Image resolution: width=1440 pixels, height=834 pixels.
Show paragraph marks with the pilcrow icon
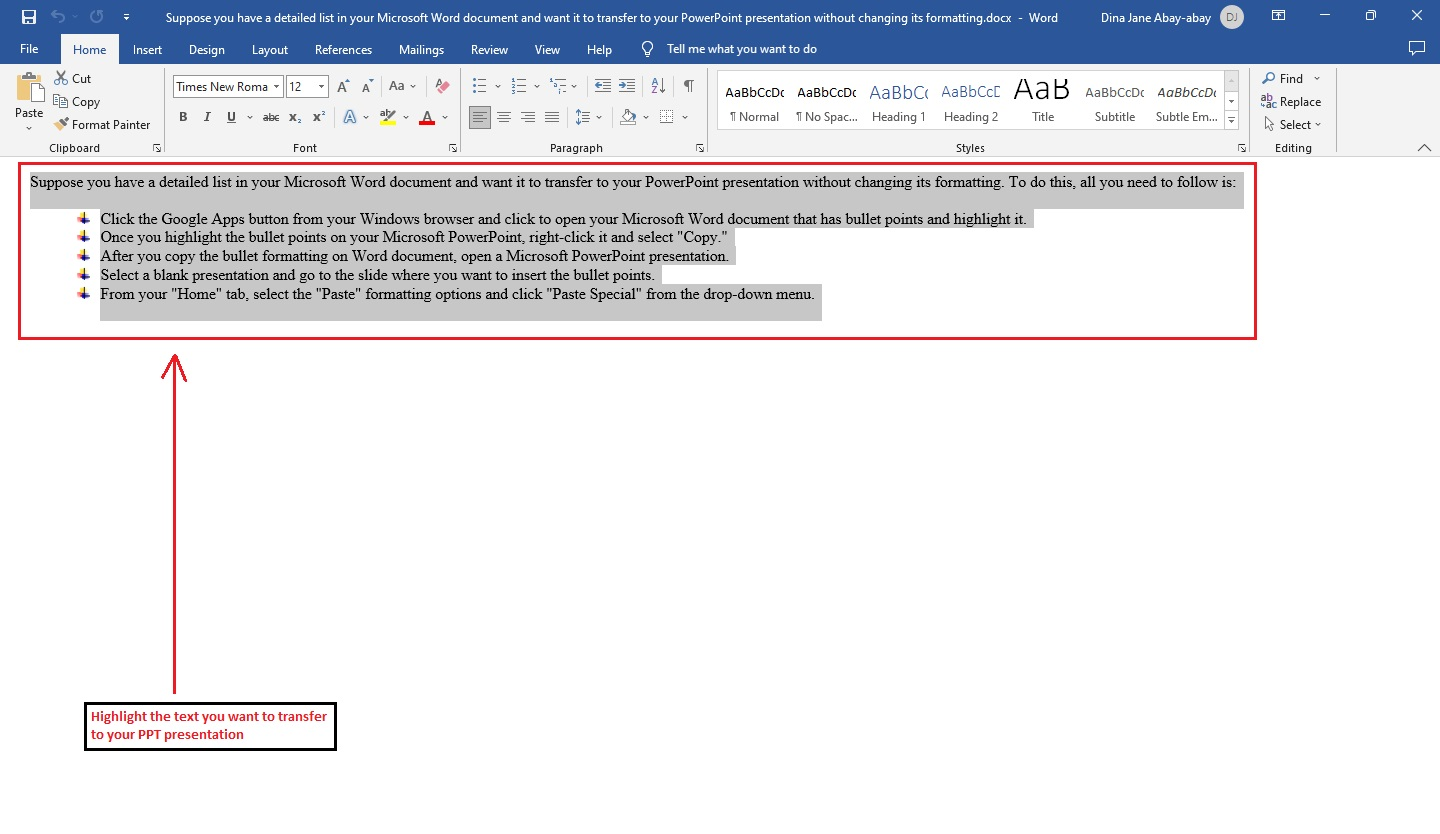point(688,86)
